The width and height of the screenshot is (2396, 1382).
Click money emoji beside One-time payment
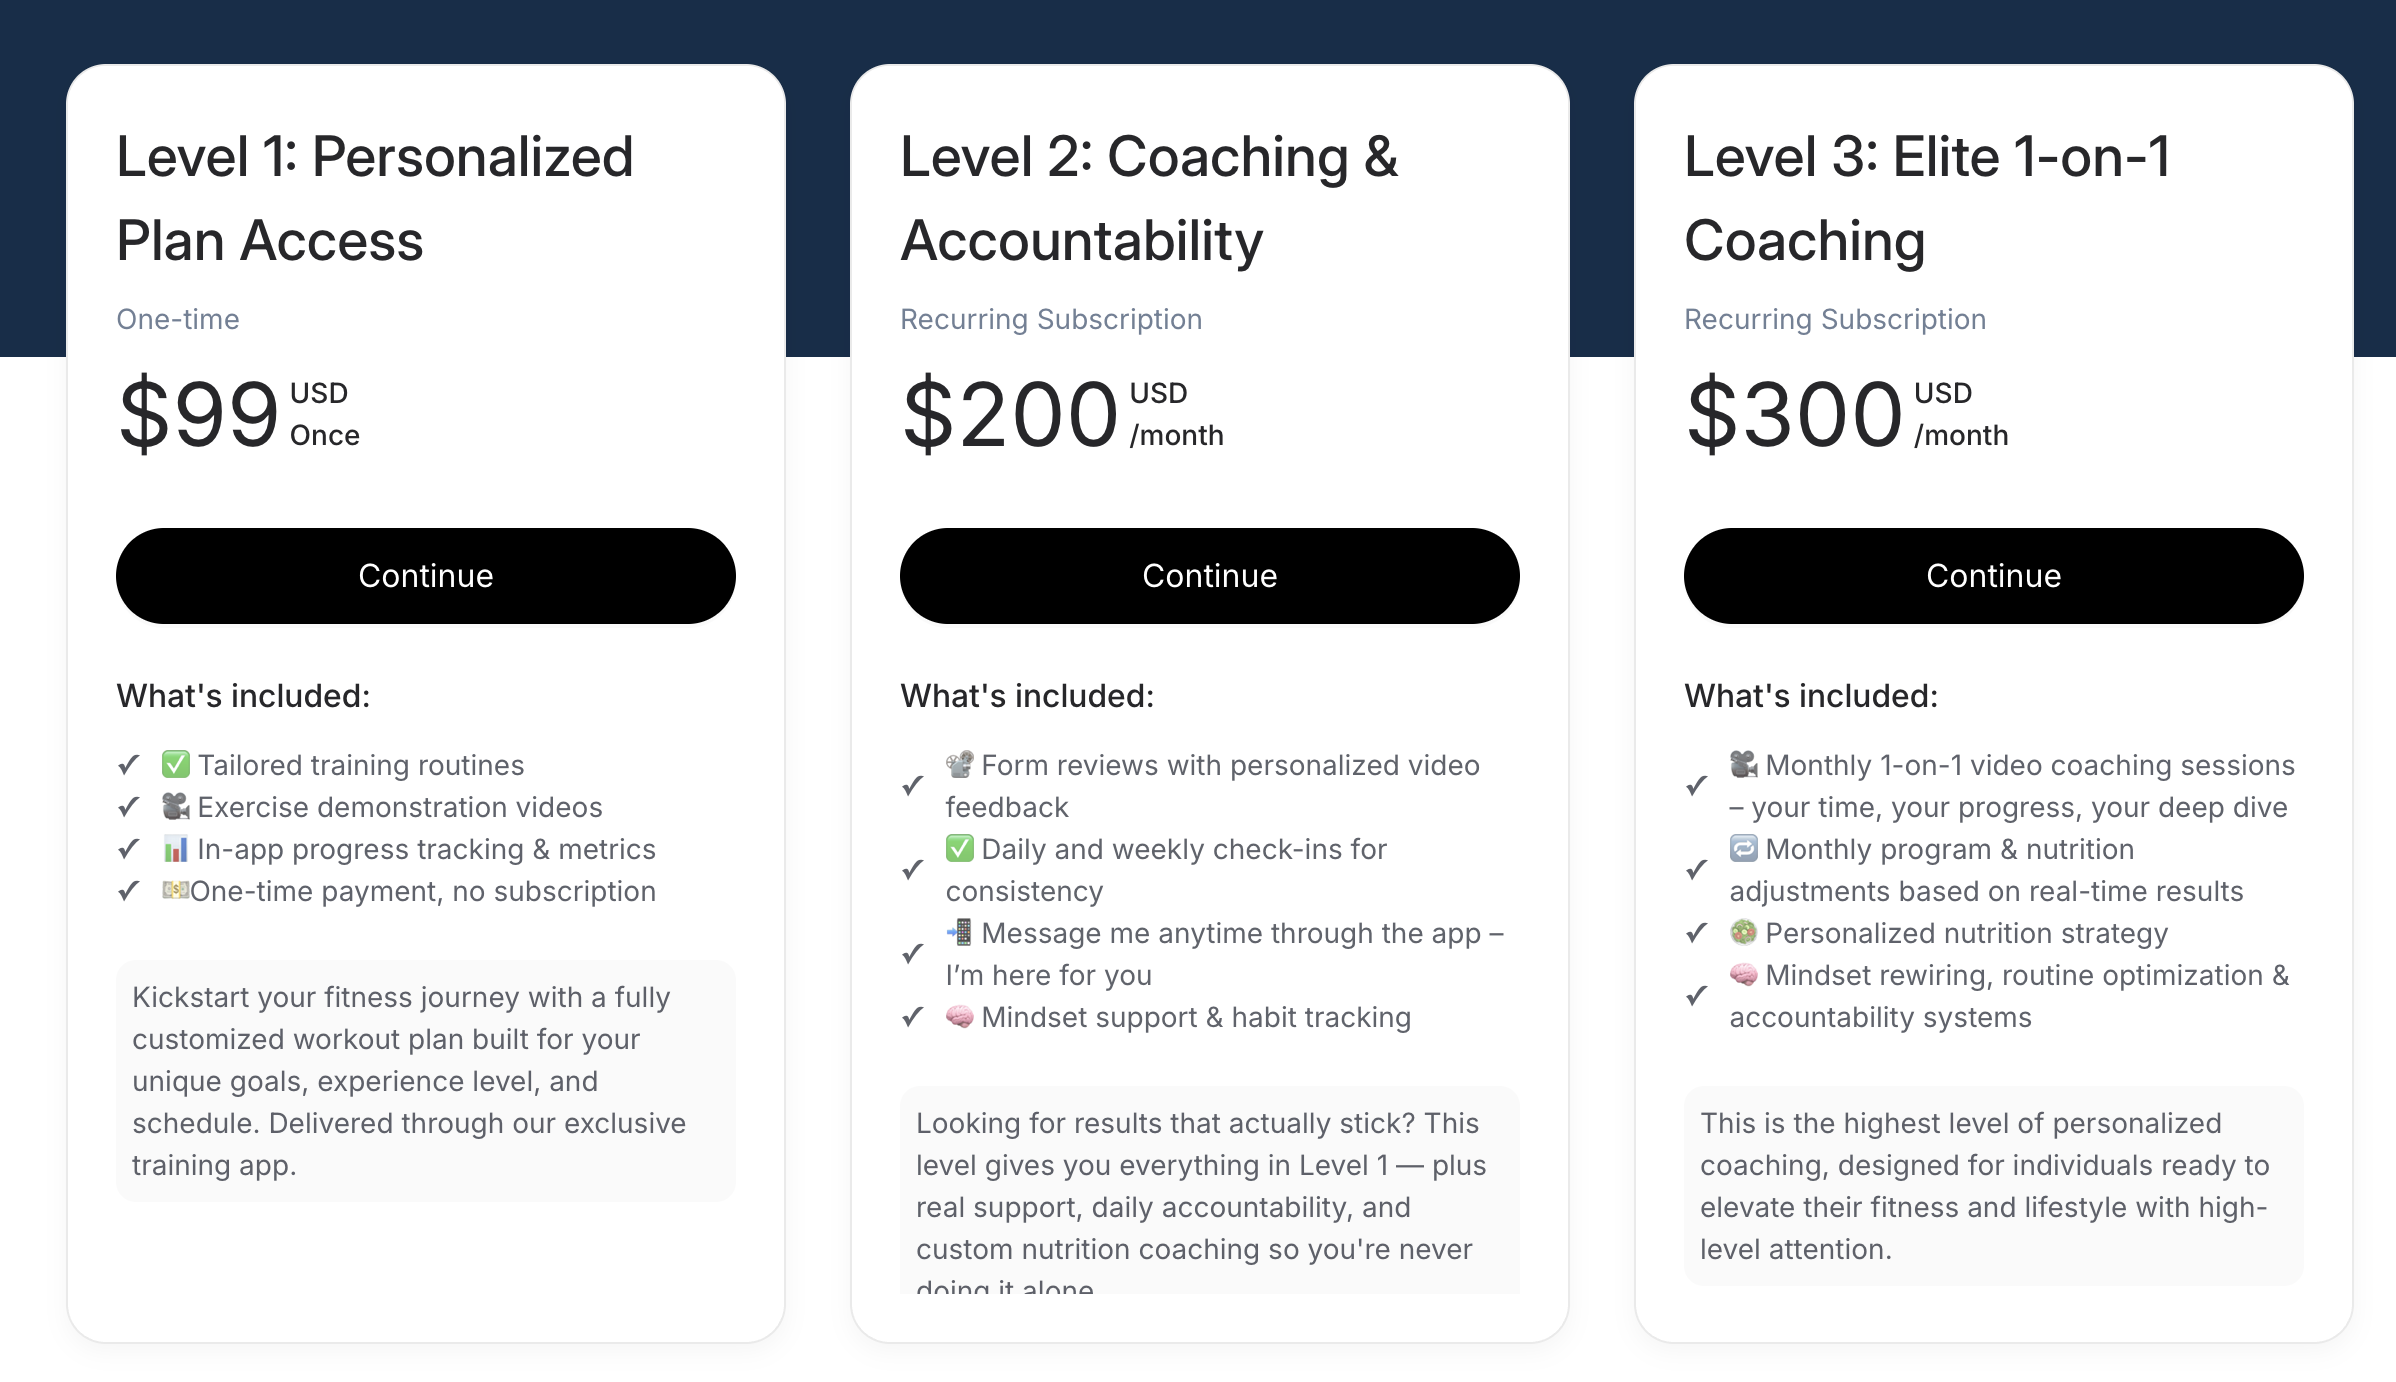(x=176, y=890)
